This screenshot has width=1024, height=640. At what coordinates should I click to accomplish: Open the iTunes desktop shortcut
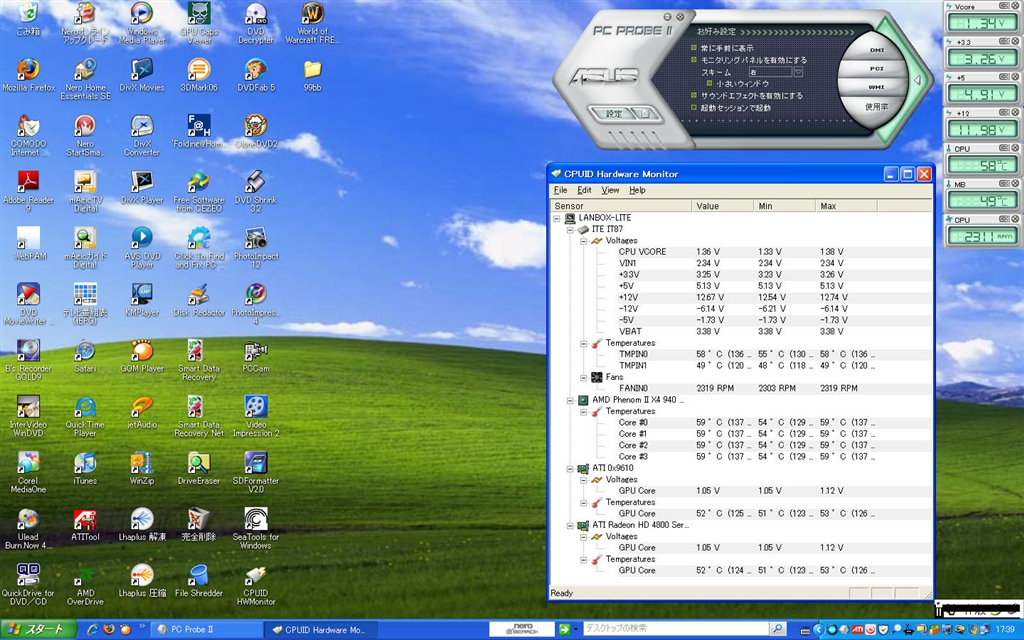tap(85, 464)
